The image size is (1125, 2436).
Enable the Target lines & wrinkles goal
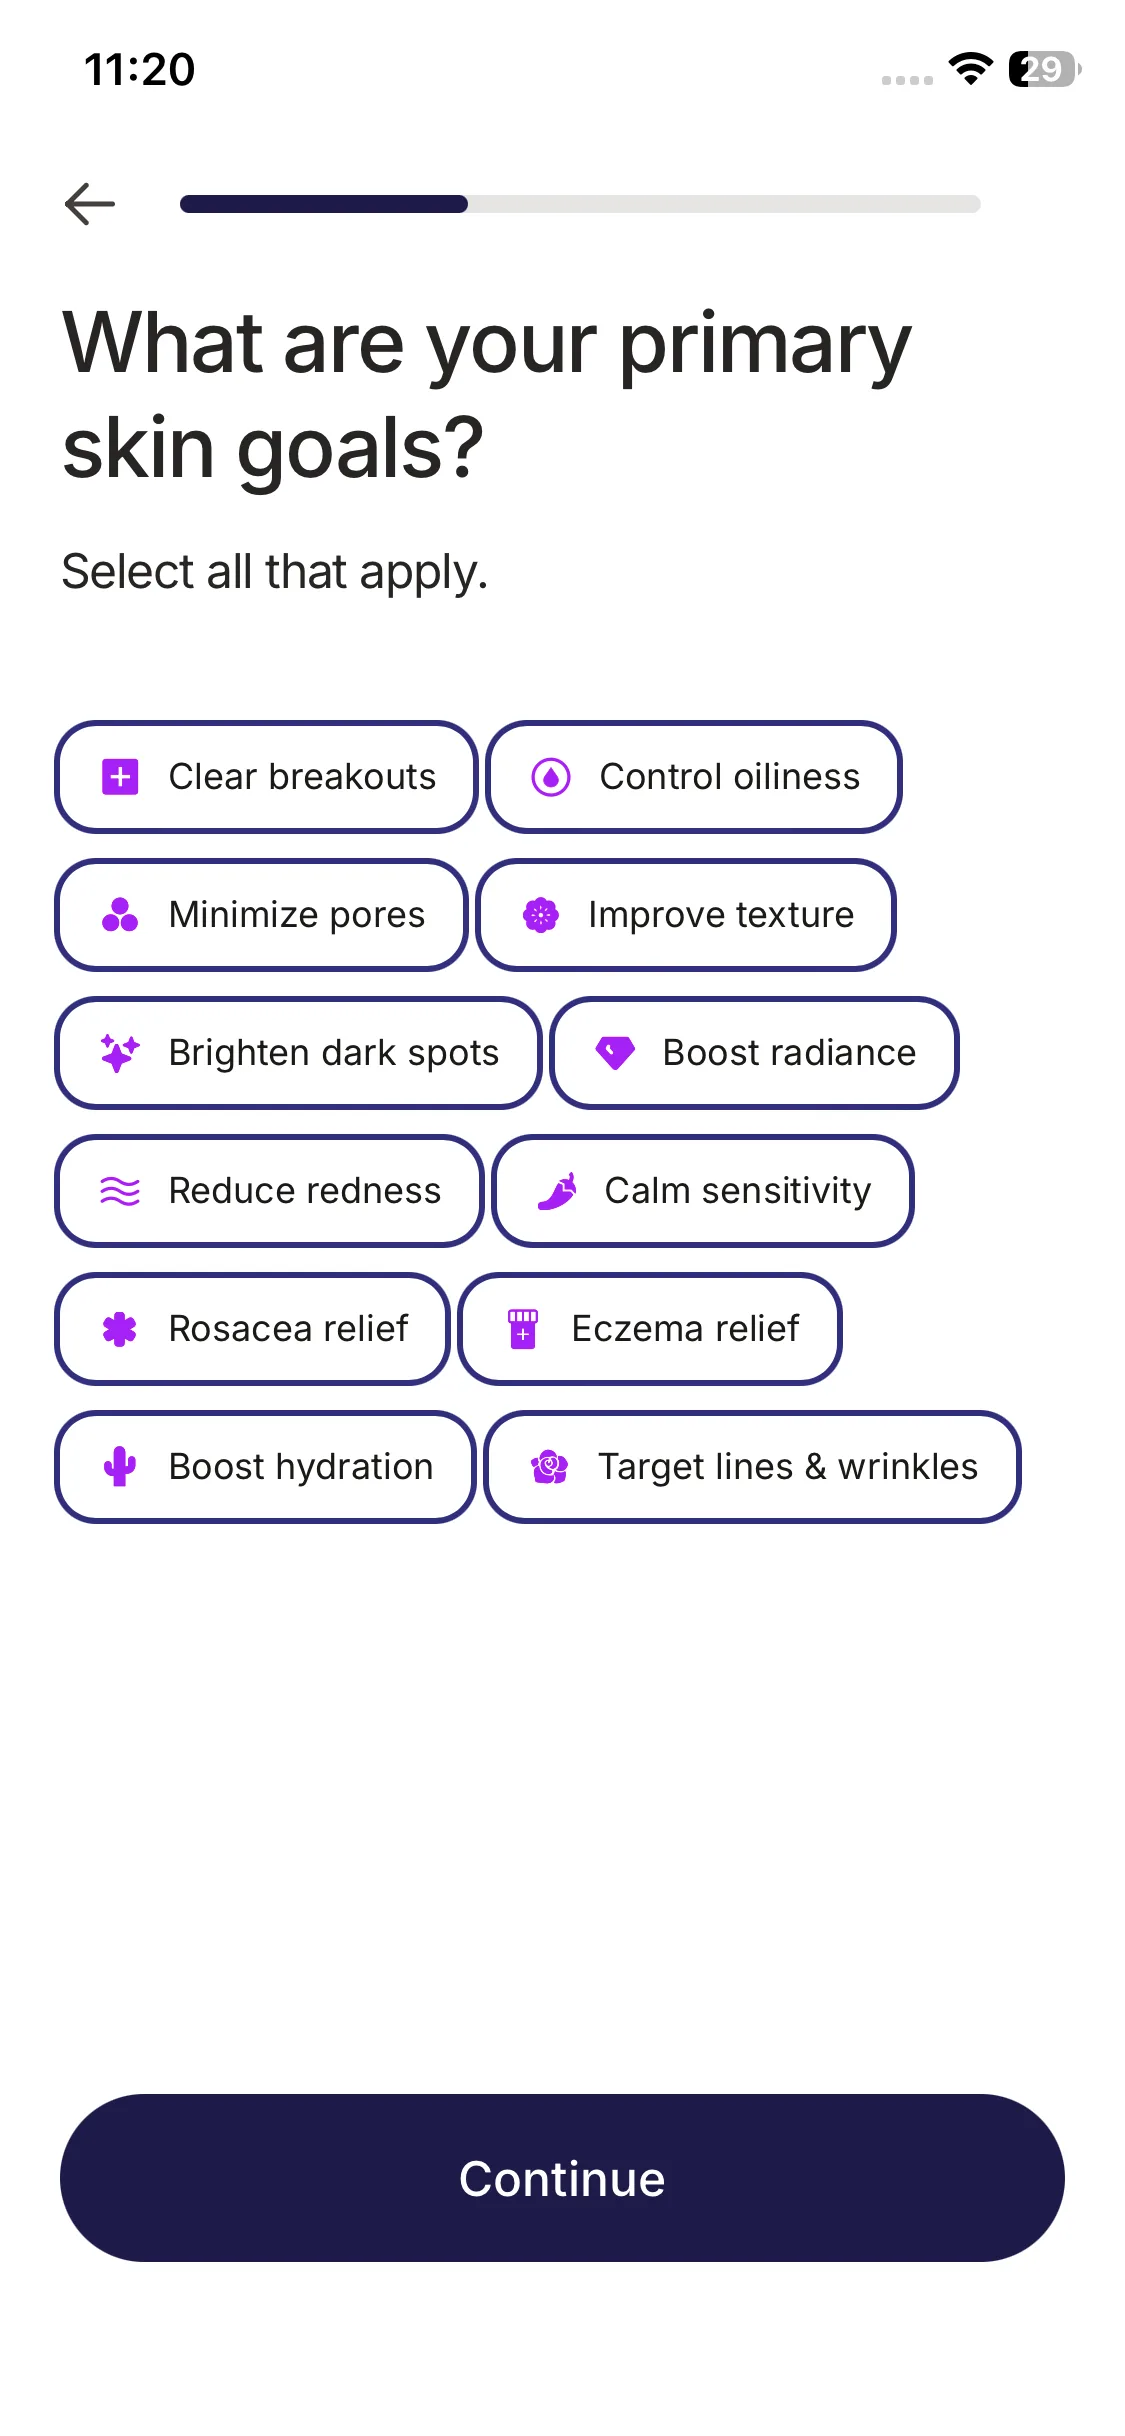[x=752, y=1467]
